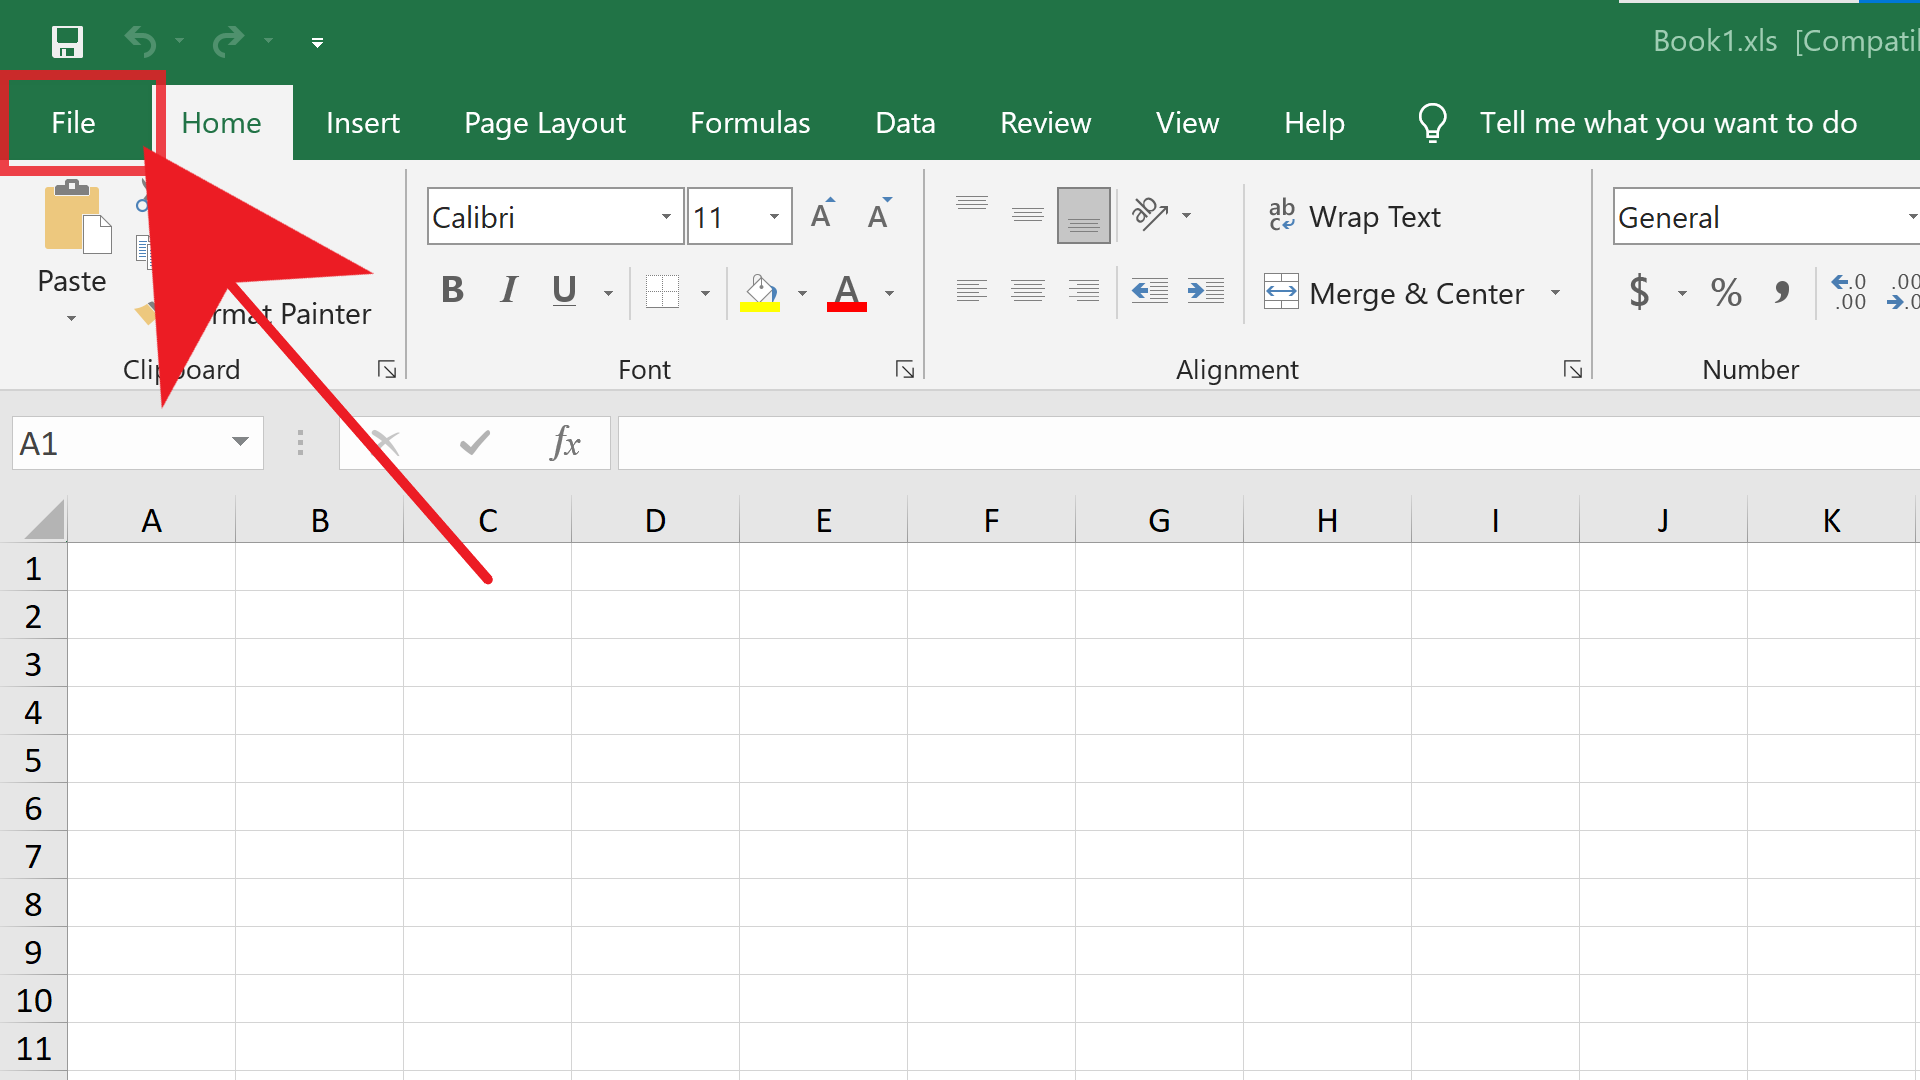
Task: Click Tell me what you want to do
Action: pyautogui.click(x=1668, y=123)
